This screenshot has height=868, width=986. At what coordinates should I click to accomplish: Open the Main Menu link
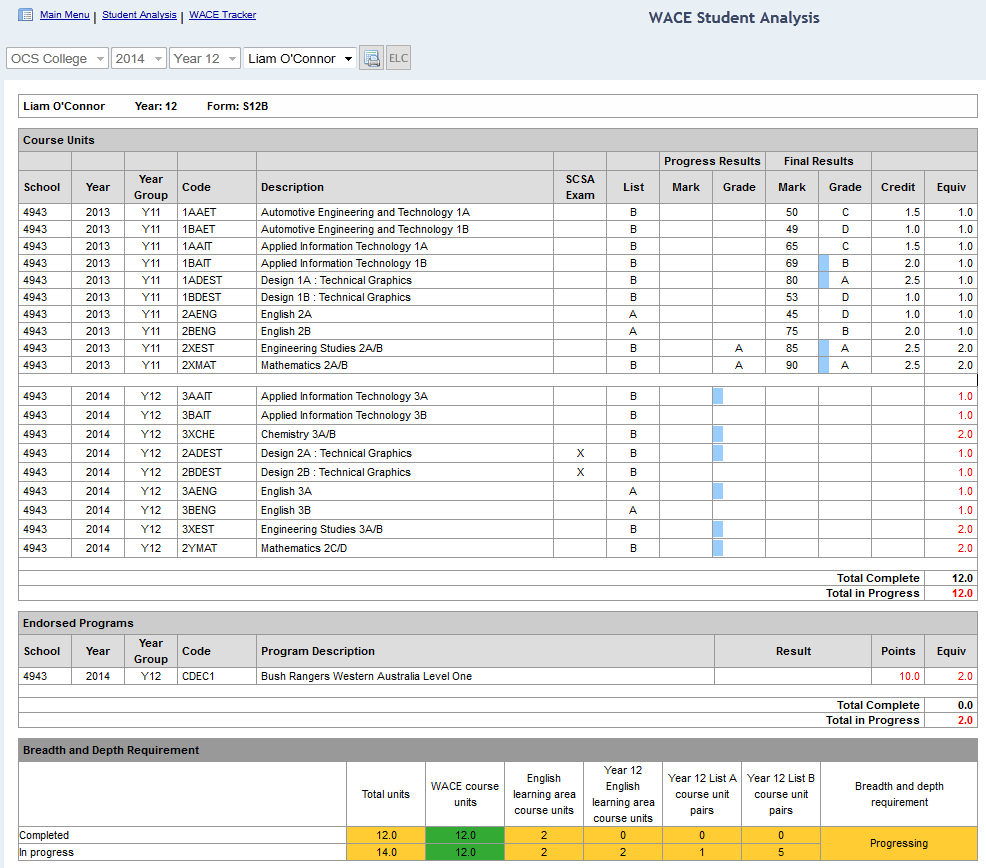coord(64,15)
